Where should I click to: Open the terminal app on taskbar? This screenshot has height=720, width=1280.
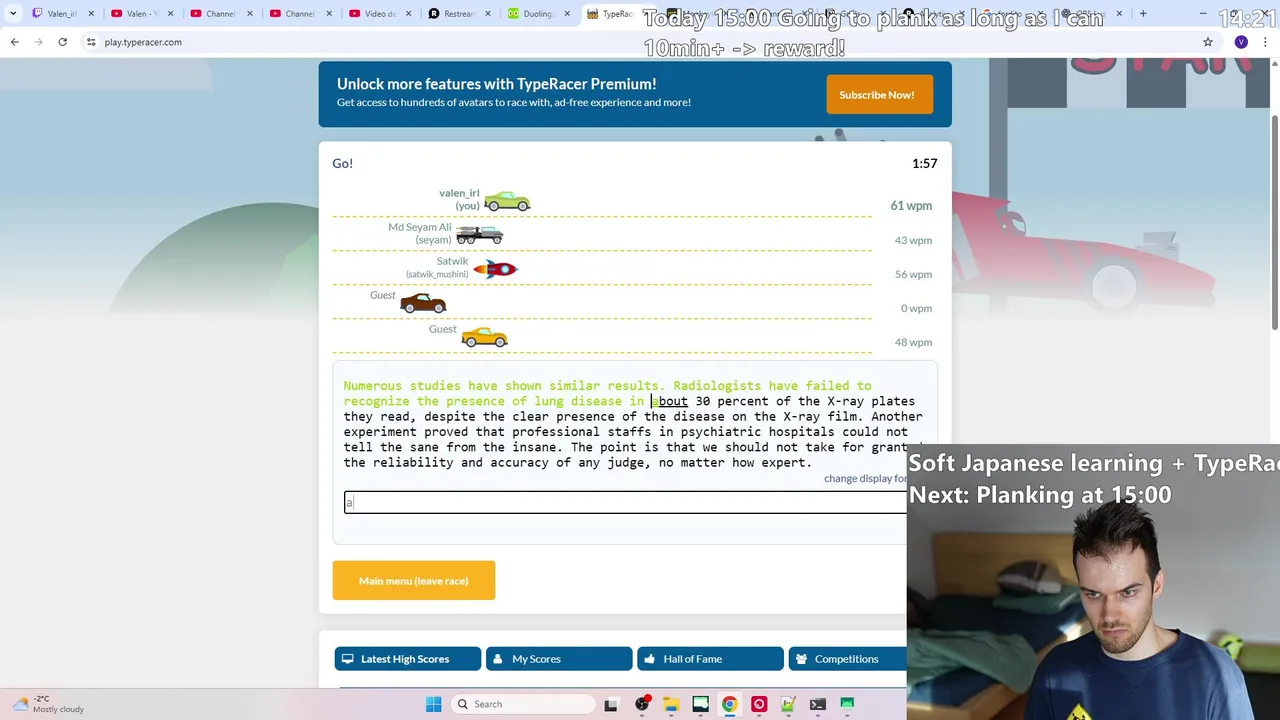tap(818, 704)
